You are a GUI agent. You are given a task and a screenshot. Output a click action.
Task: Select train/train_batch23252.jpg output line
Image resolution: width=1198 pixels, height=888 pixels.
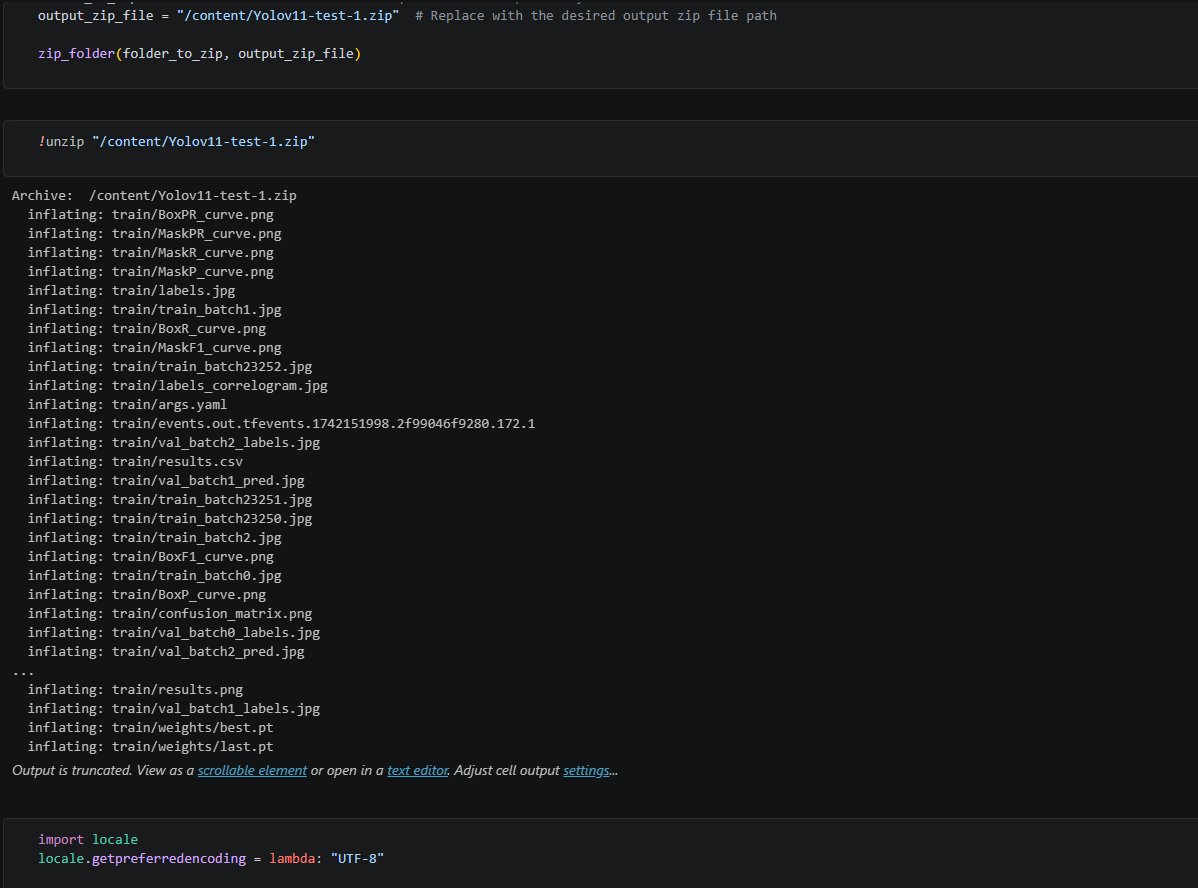(170, 367)
